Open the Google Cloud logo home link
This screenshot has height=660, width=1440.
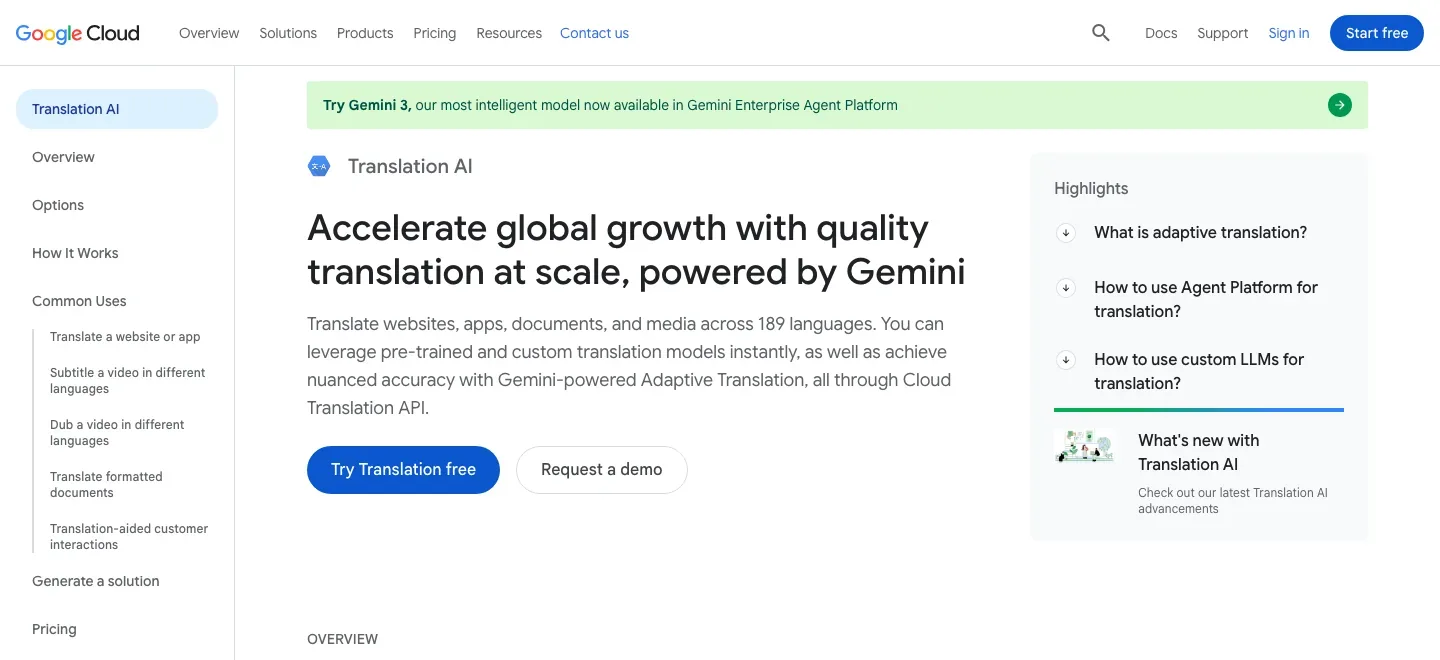click(x=78, y=33)
